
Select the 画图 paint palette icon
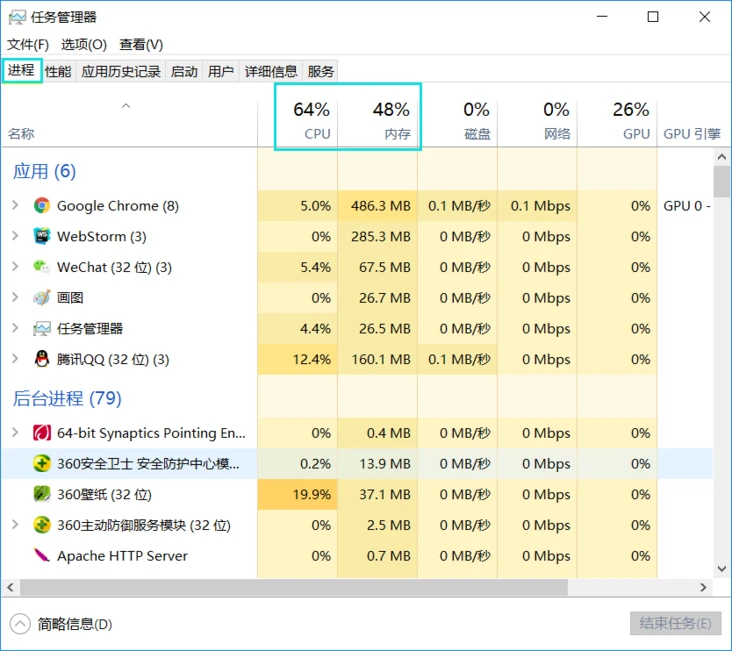(42, 297)
